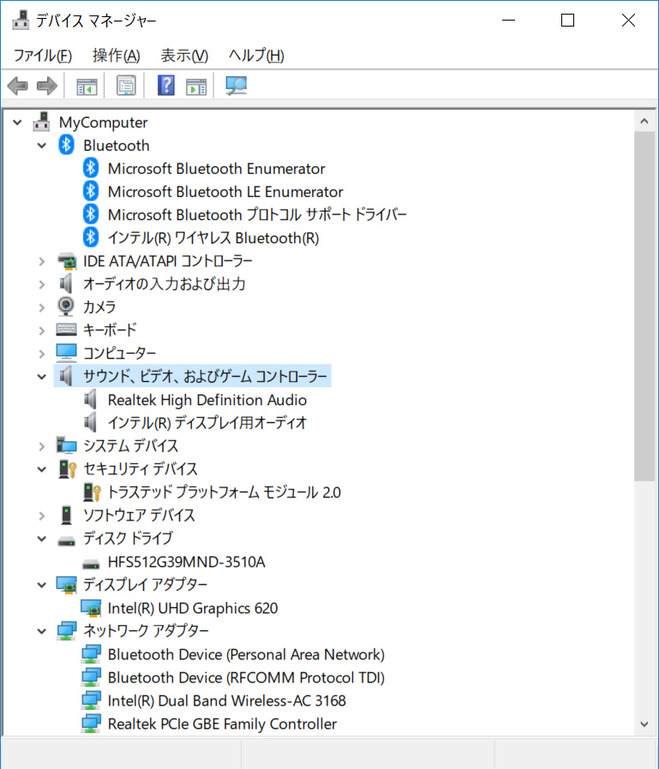Click the vertical scrollbar thumb

coord(644,307)
